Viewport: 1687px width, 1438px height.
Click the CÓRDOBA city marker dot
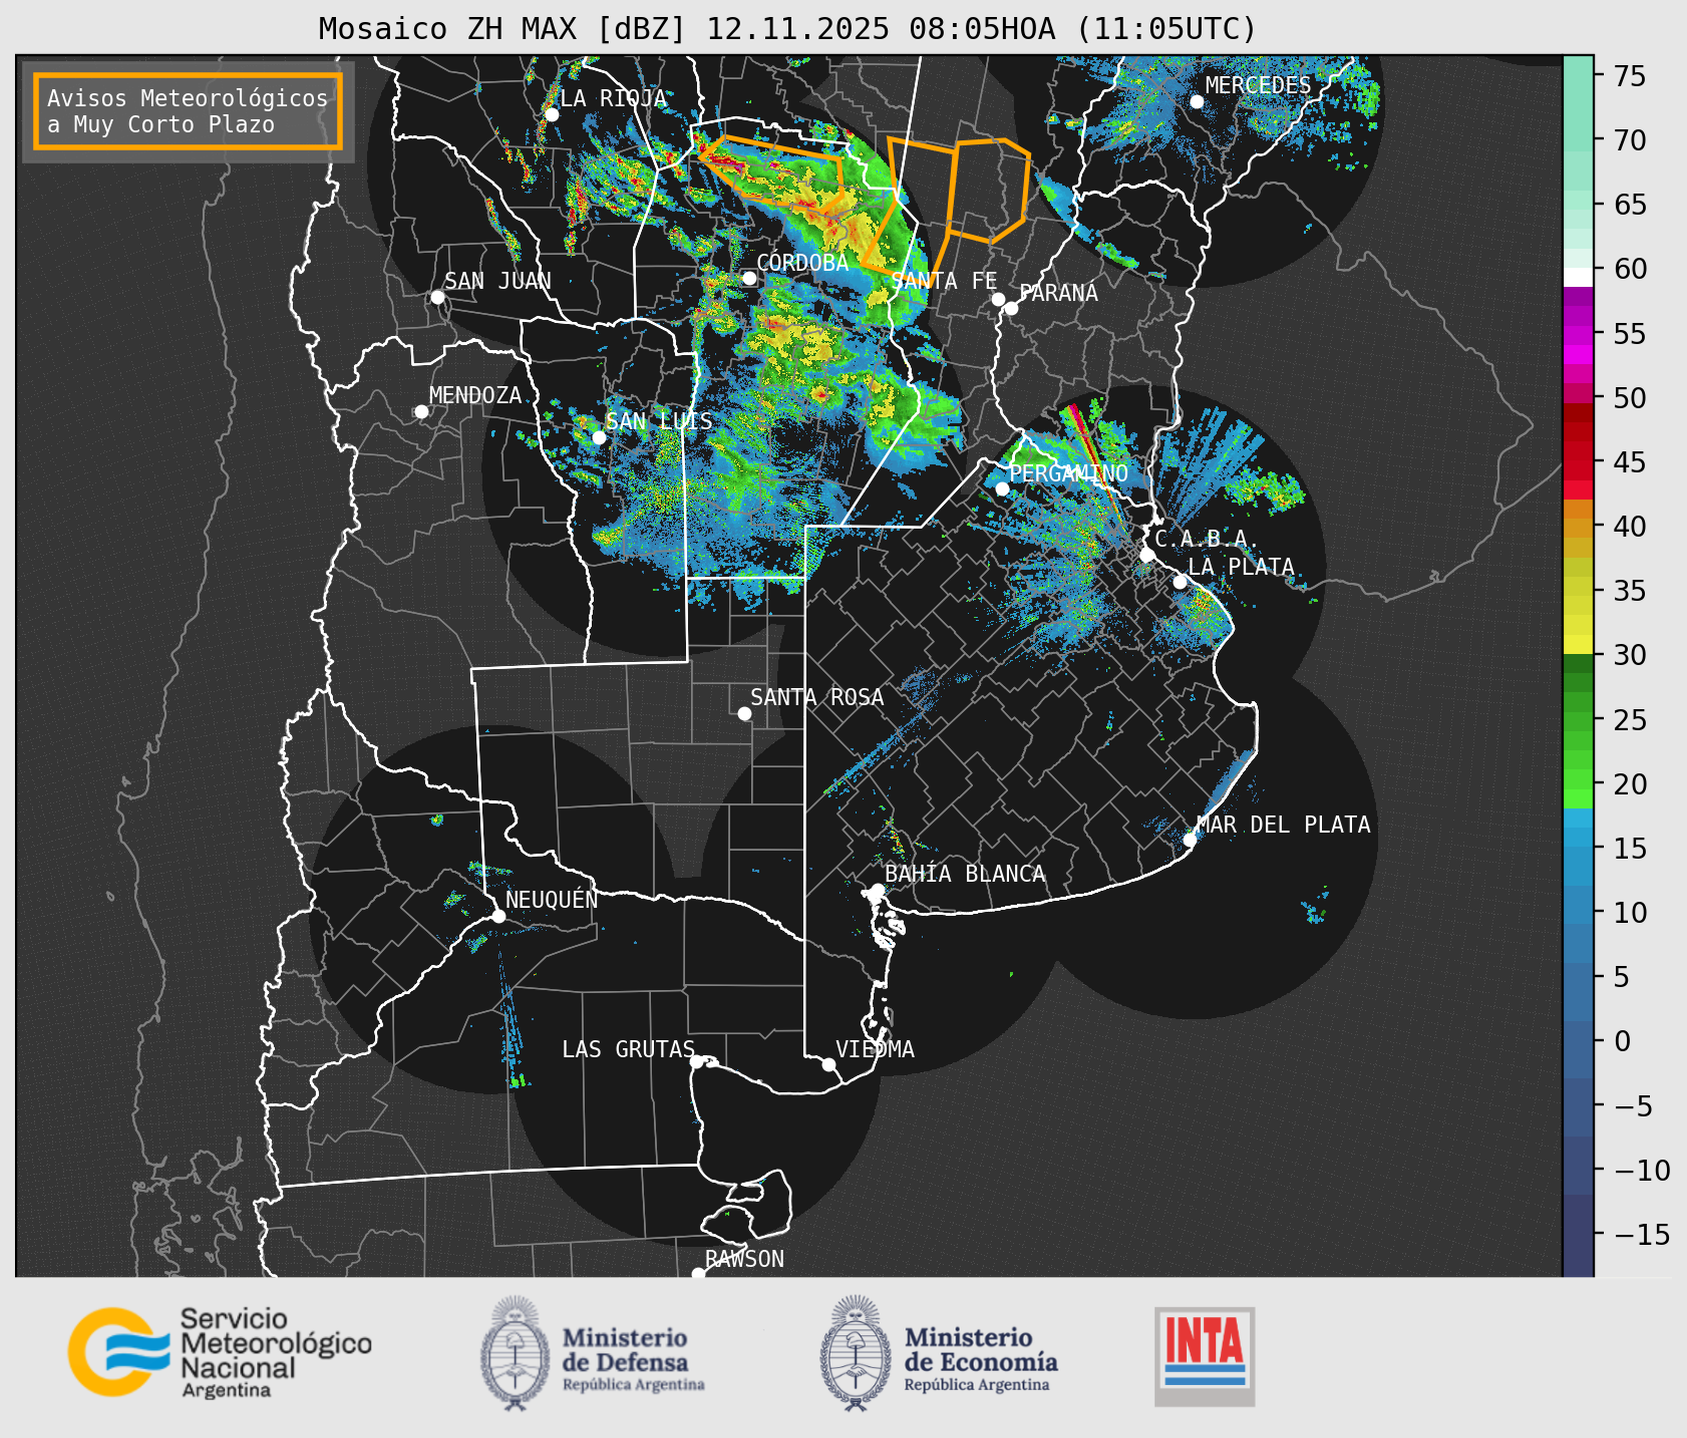tap(749, 278)
